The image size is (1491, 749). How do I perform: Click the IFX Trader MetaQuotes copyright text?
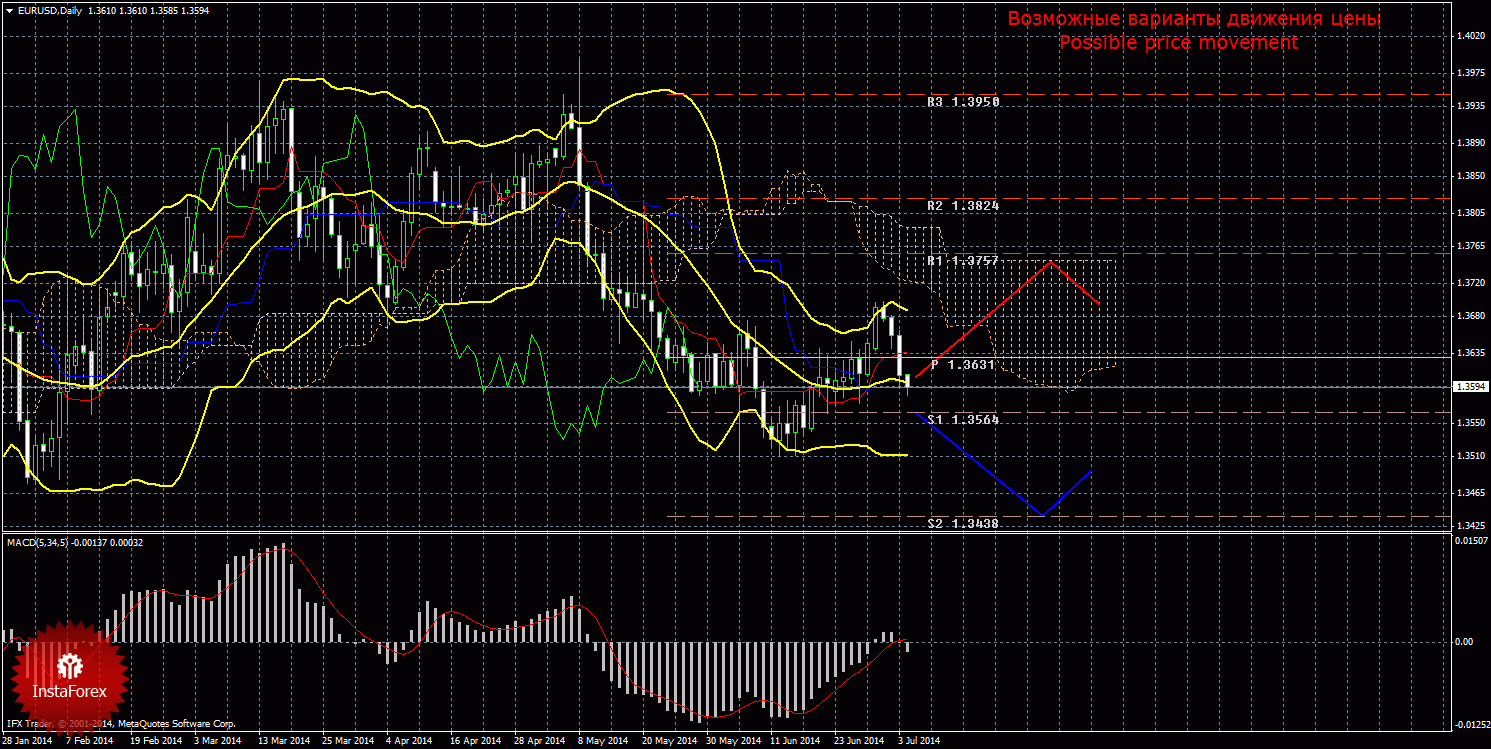click(x=120, y=722)
